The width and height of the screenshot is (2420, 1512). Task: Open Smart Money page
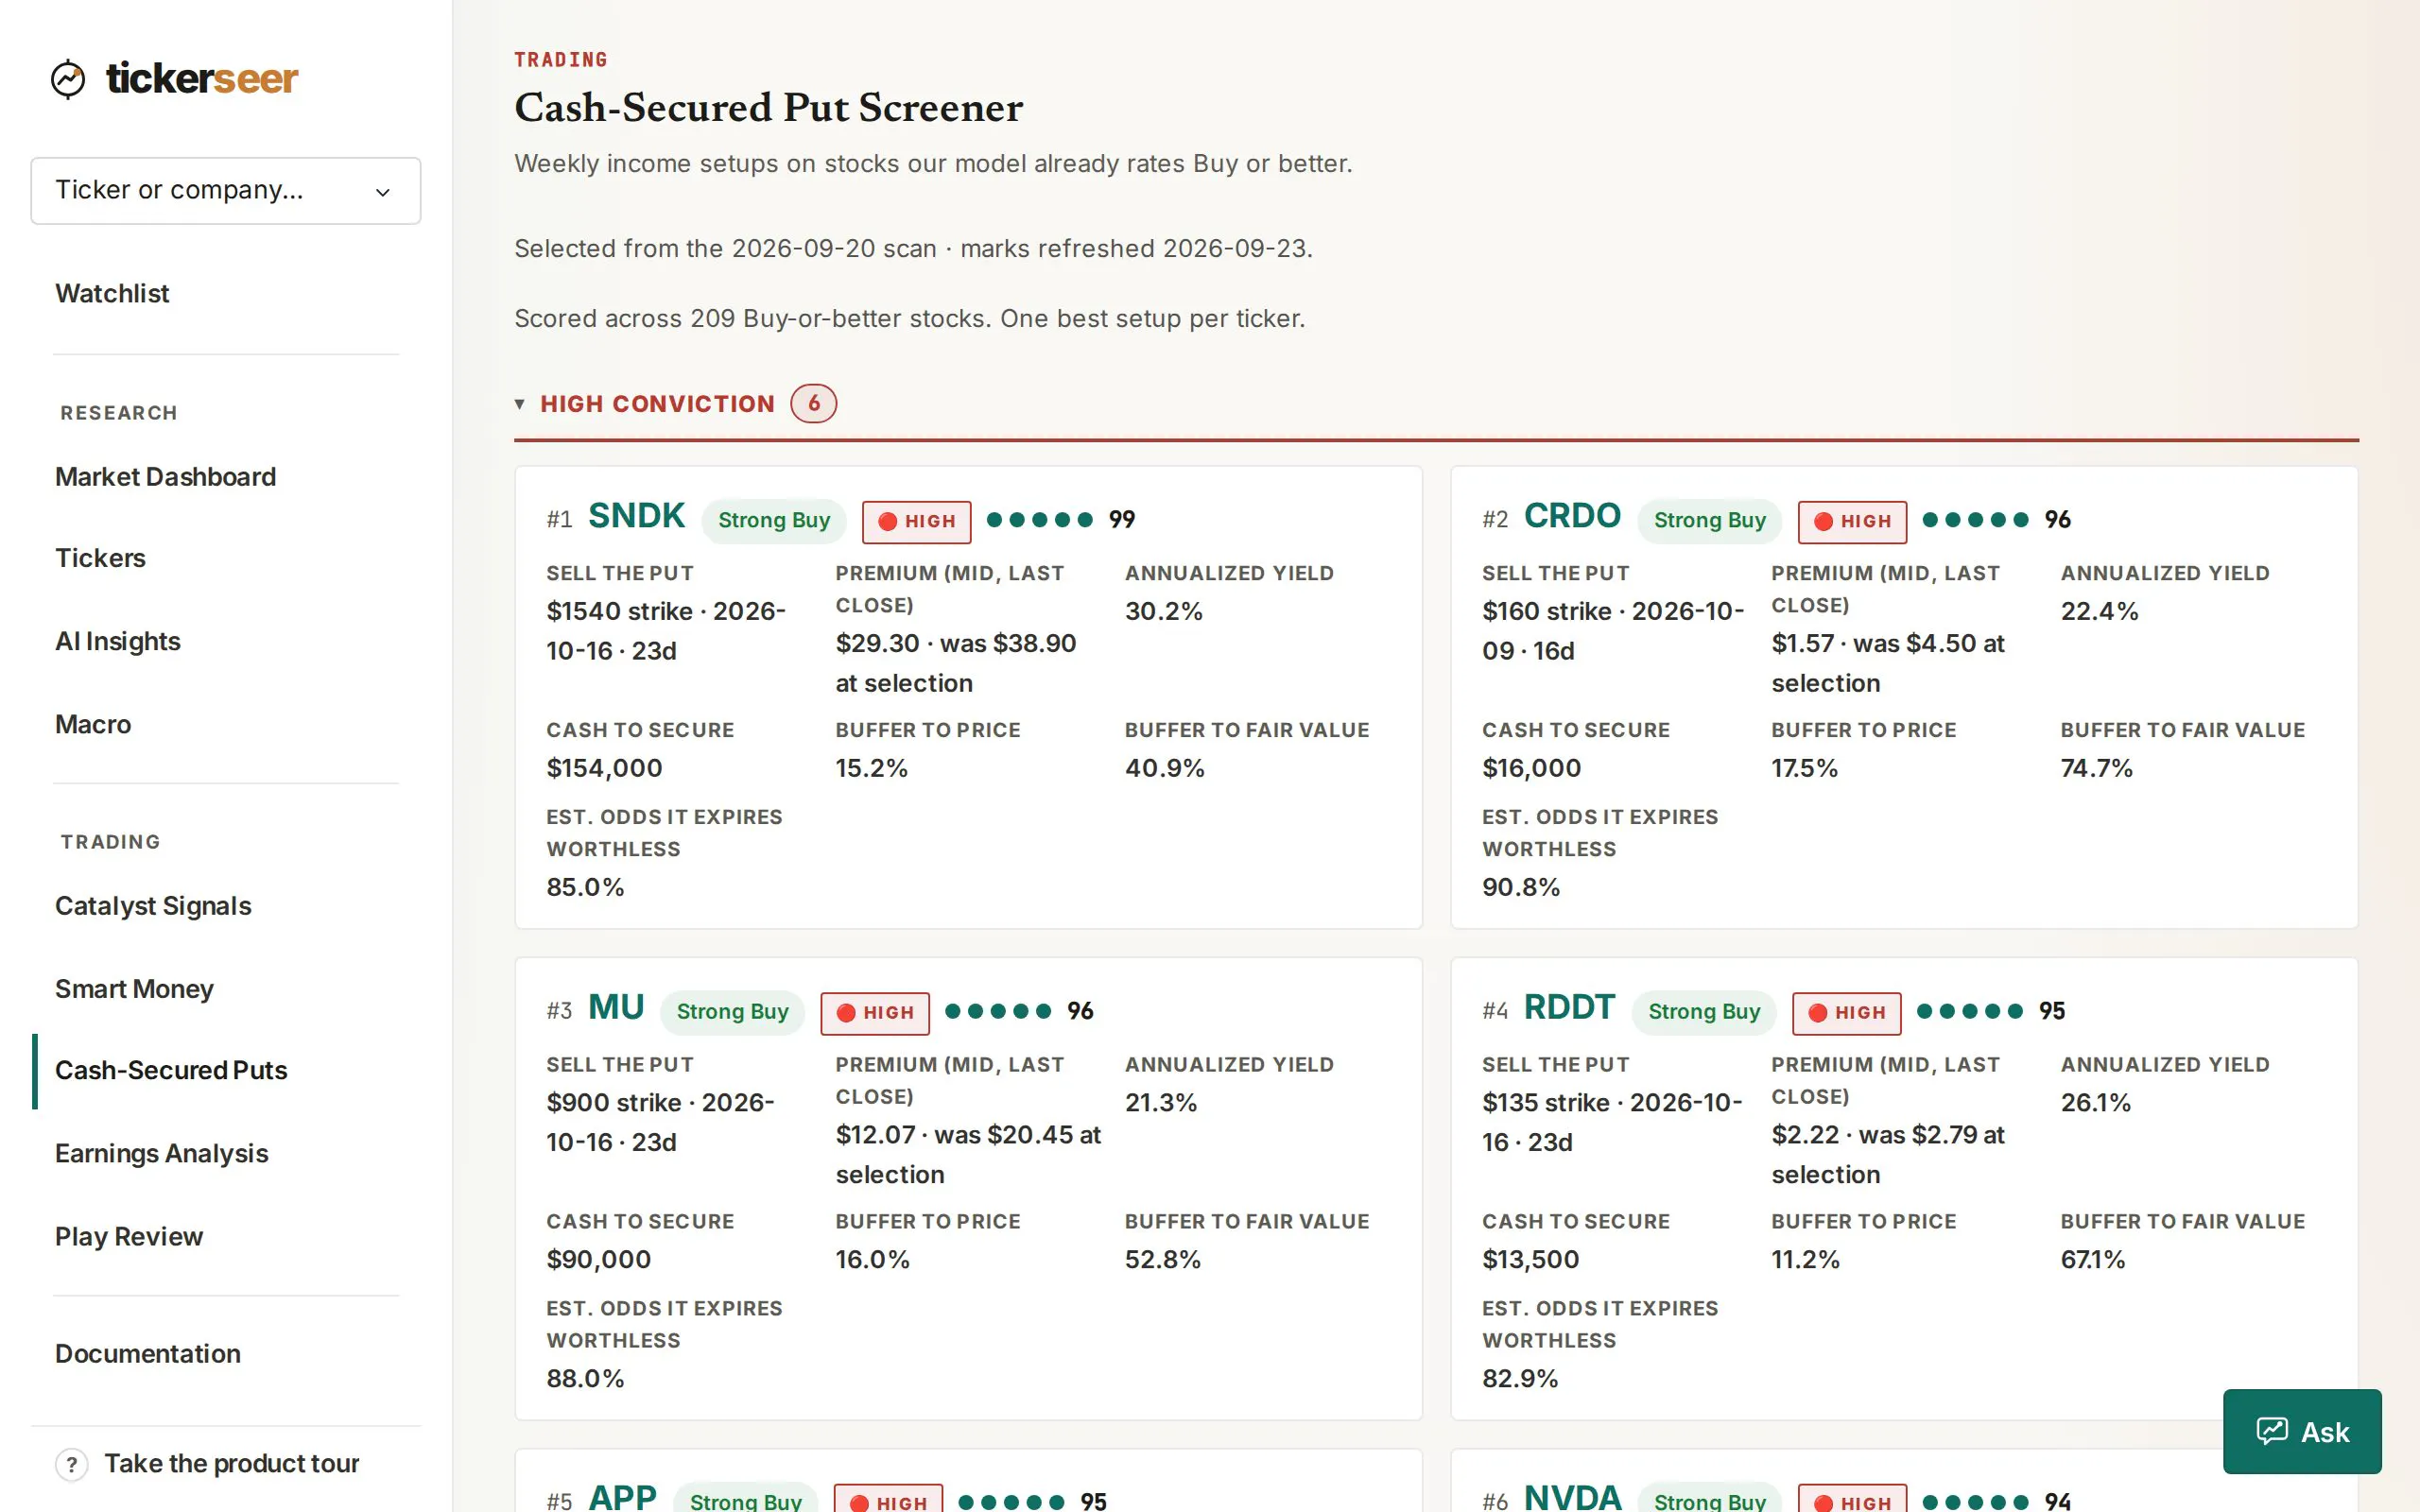point(134,988)
